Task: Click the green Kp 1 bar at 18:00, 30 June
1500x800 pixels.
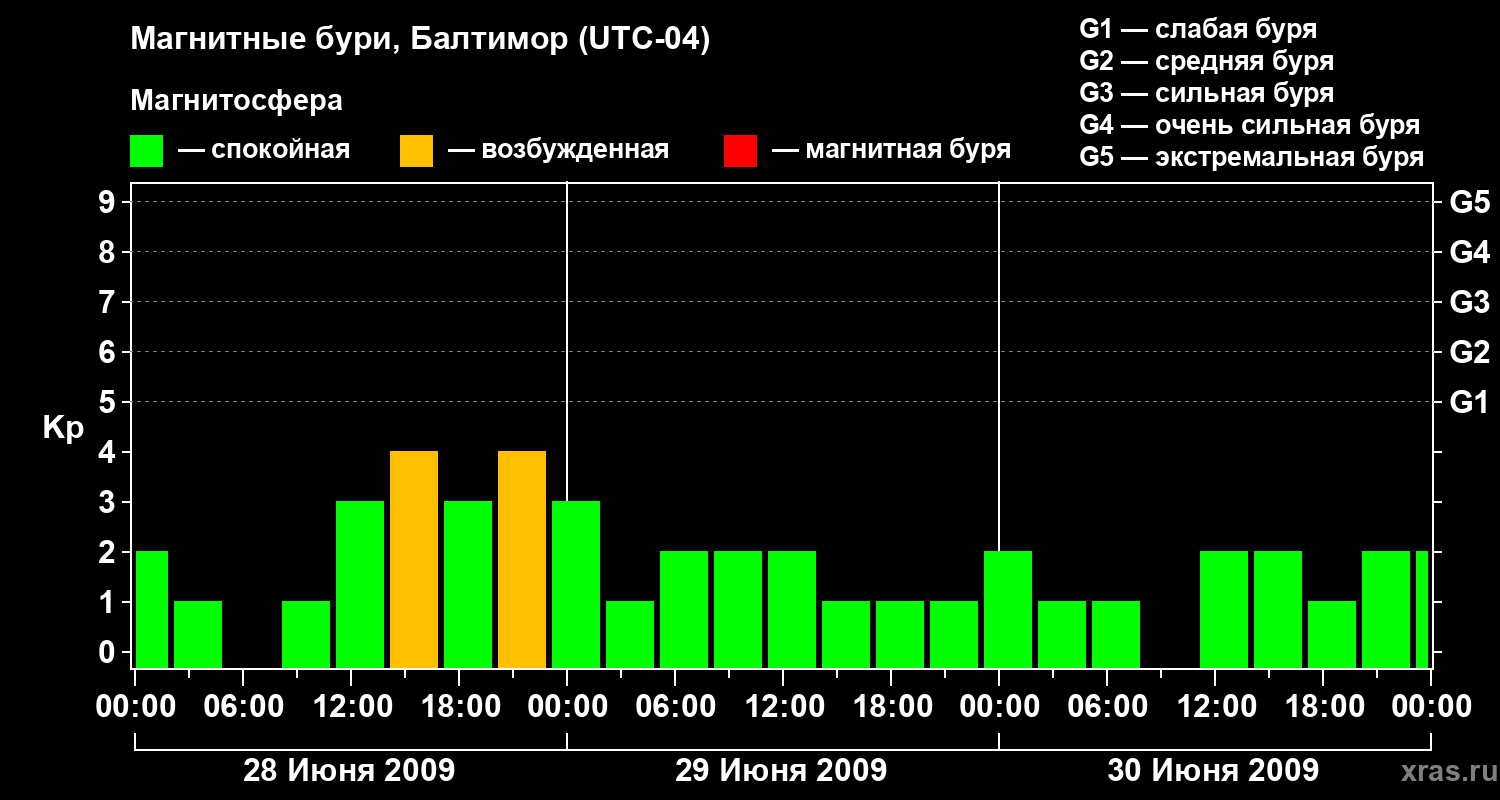Action: click(x=1332, y=635)
